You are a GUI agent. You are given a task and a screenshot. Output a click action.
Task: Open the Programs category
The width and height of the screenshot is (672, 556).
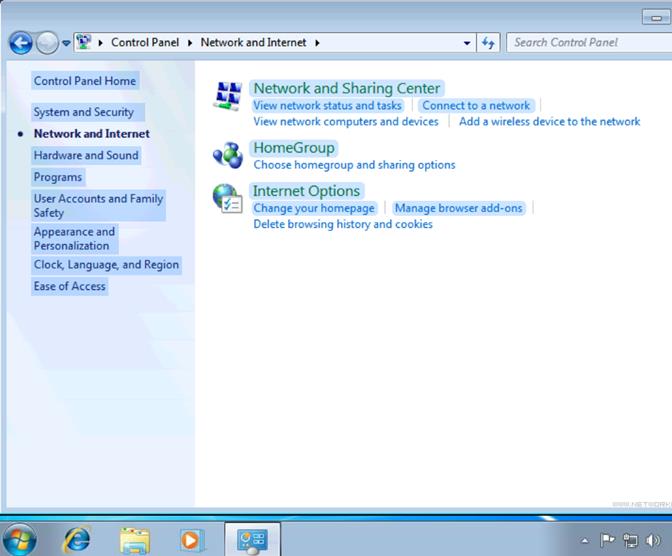[58, 177]
